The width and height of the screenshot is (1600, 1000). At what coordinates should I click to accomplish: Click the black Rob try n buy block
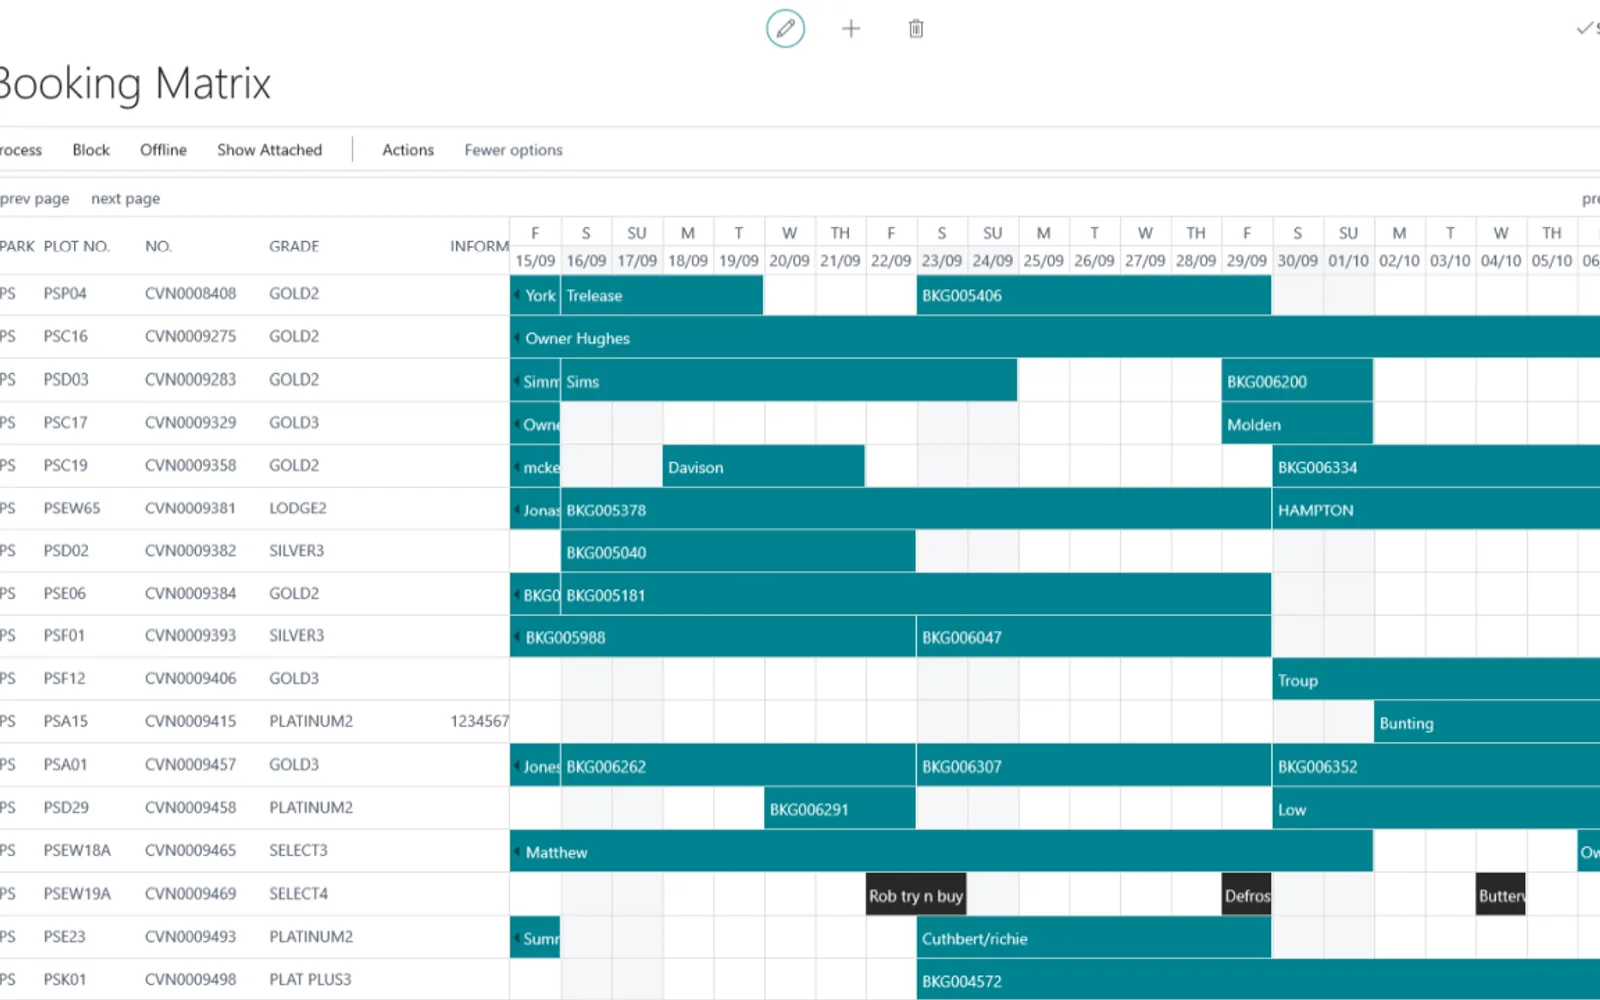coord(916,896)
